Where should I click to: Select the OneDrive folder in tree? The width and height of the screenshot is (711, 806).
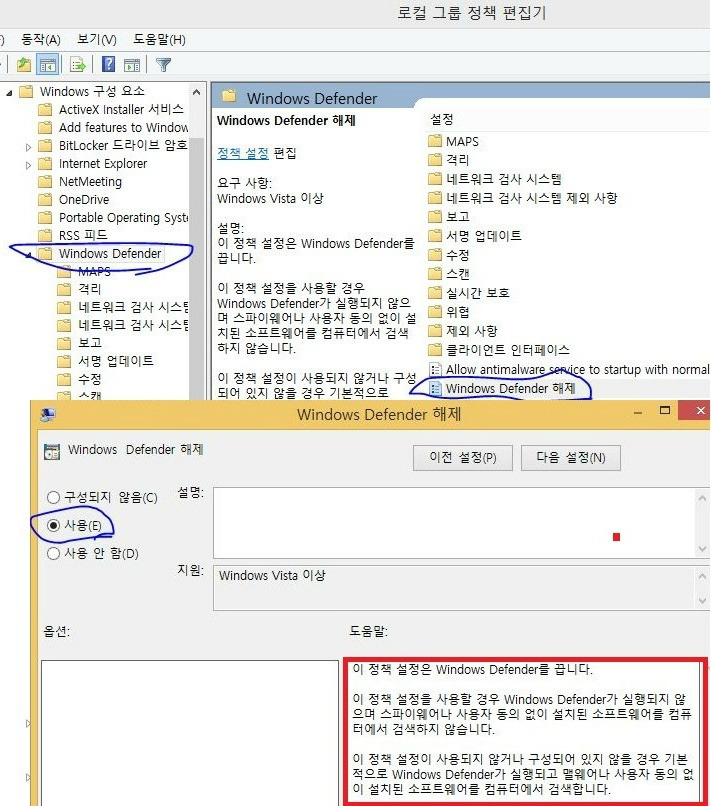pyautogui.click(x=75, y=199)
